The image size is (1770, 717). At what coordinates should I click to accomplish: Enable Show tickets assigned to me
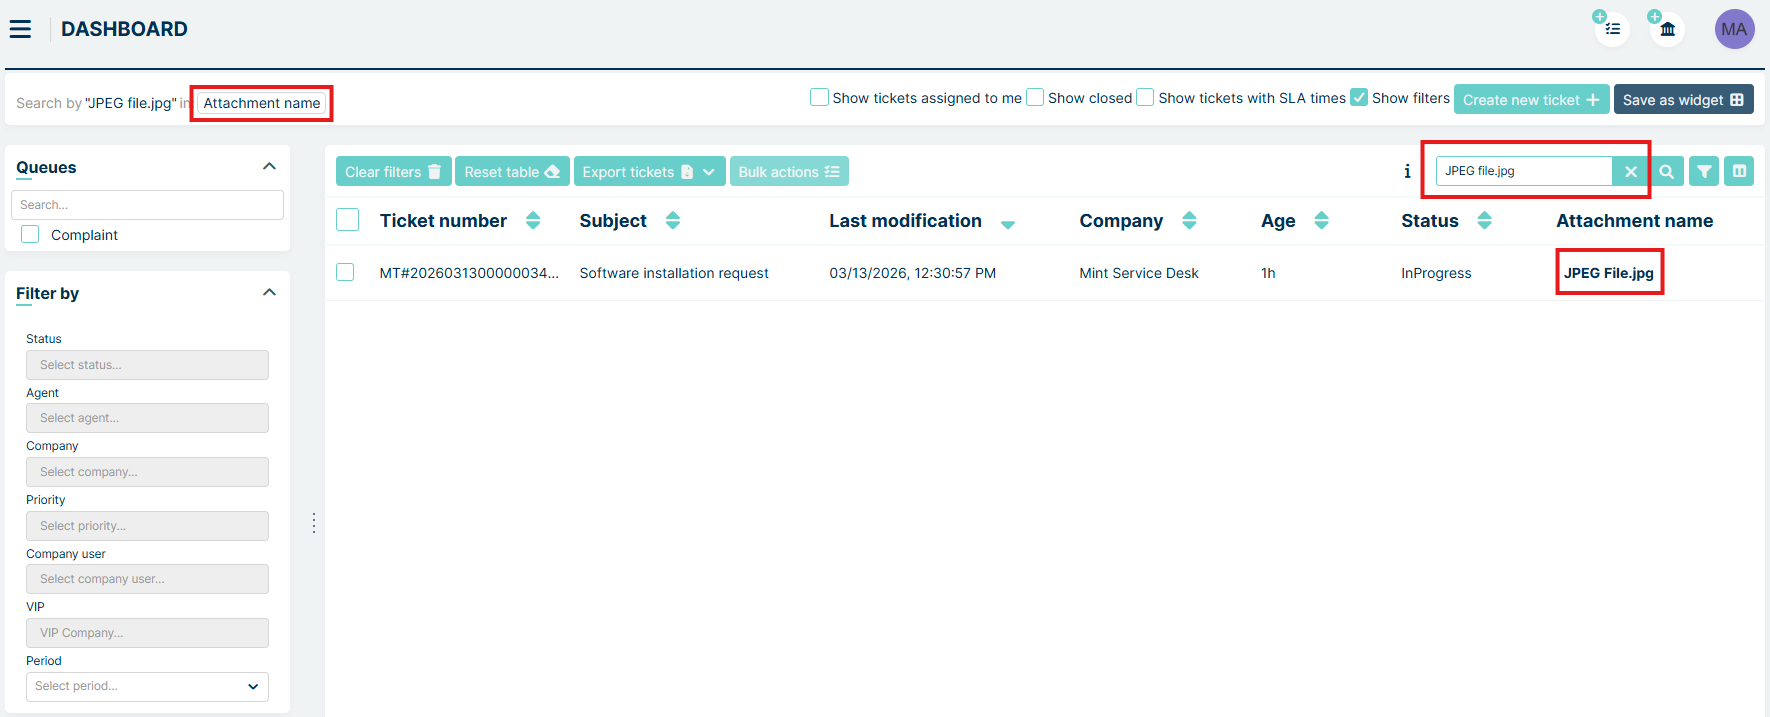[x=819, y=98]
